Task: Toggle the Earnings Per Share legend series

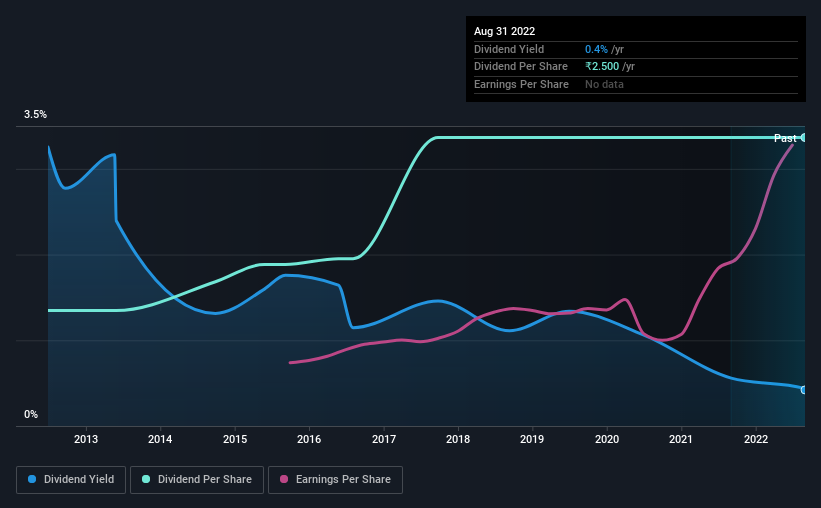Action: point(336,480)
